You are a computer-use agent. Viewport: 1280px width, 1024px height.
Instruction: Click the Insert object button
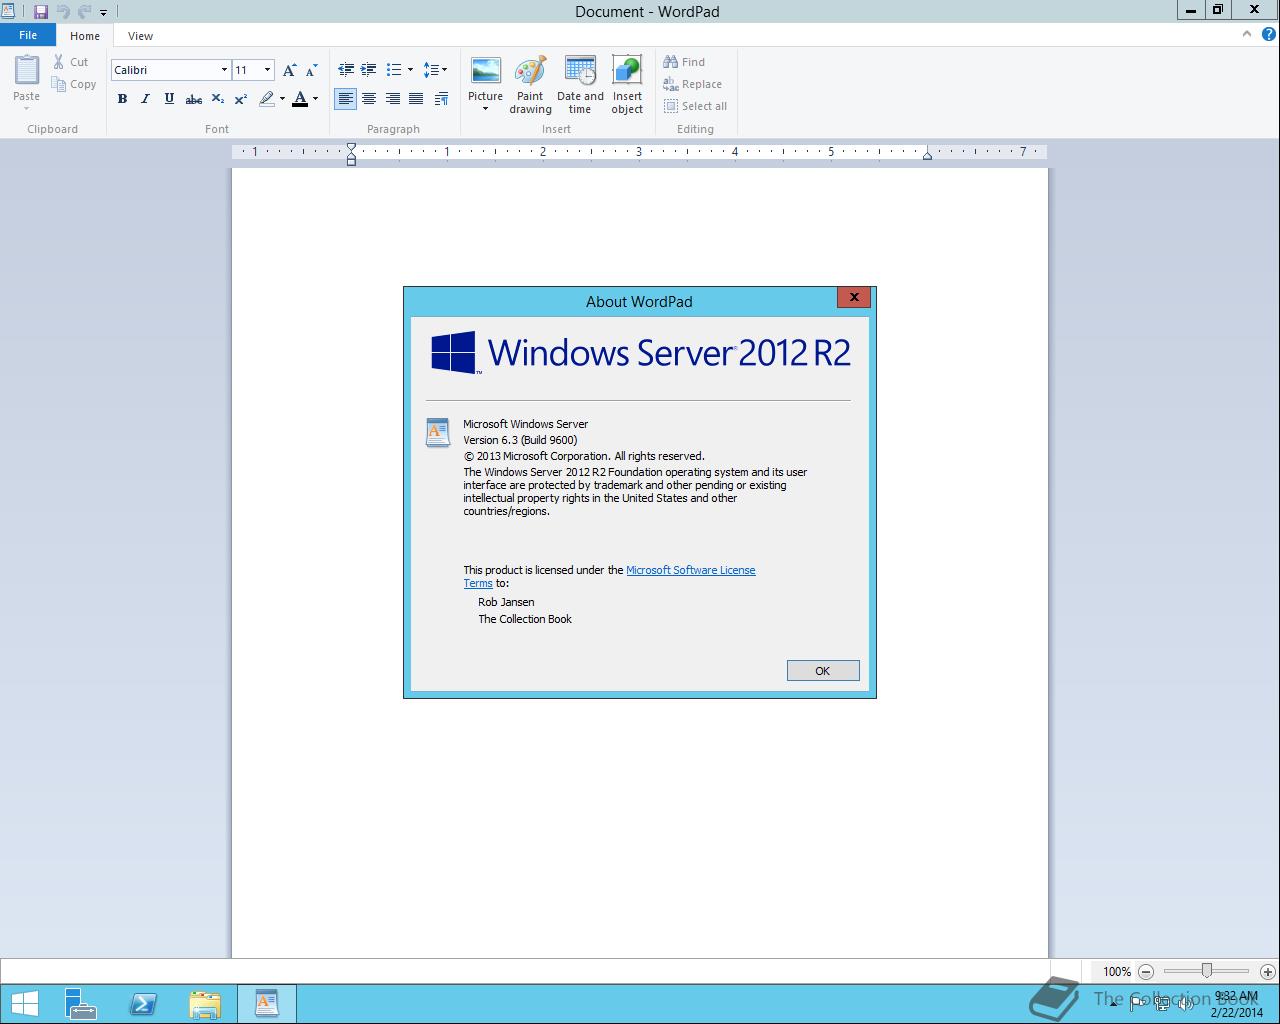tap(627, 85)
